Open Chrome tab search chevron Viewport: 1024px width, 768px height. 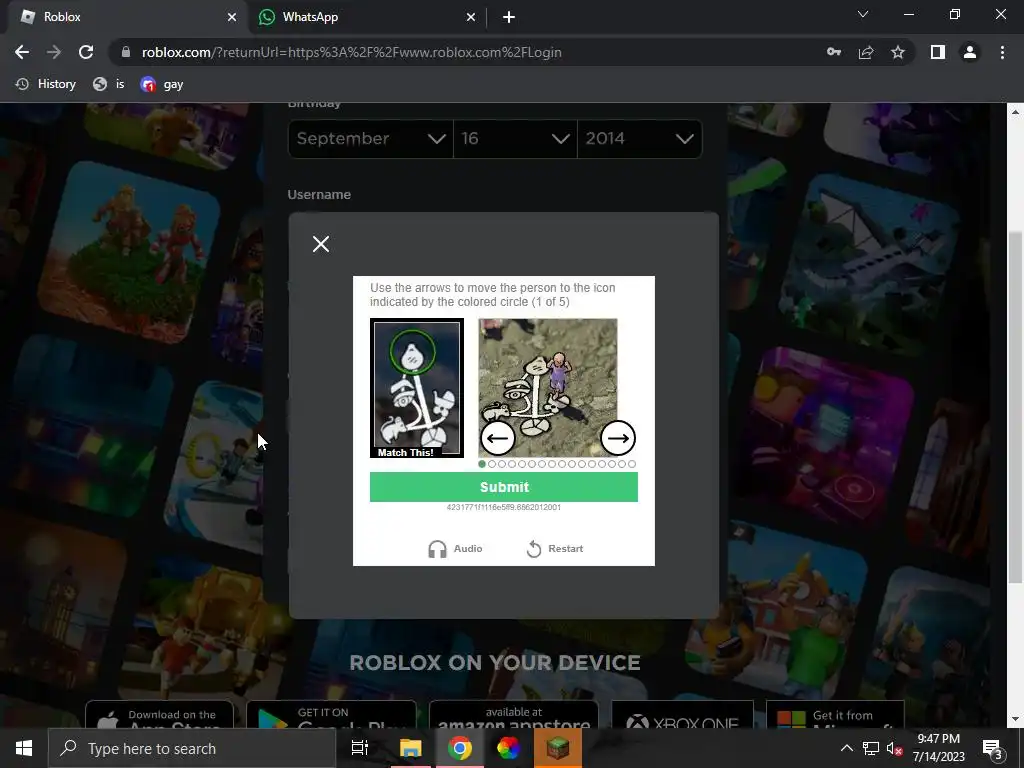tap(863, 14)
